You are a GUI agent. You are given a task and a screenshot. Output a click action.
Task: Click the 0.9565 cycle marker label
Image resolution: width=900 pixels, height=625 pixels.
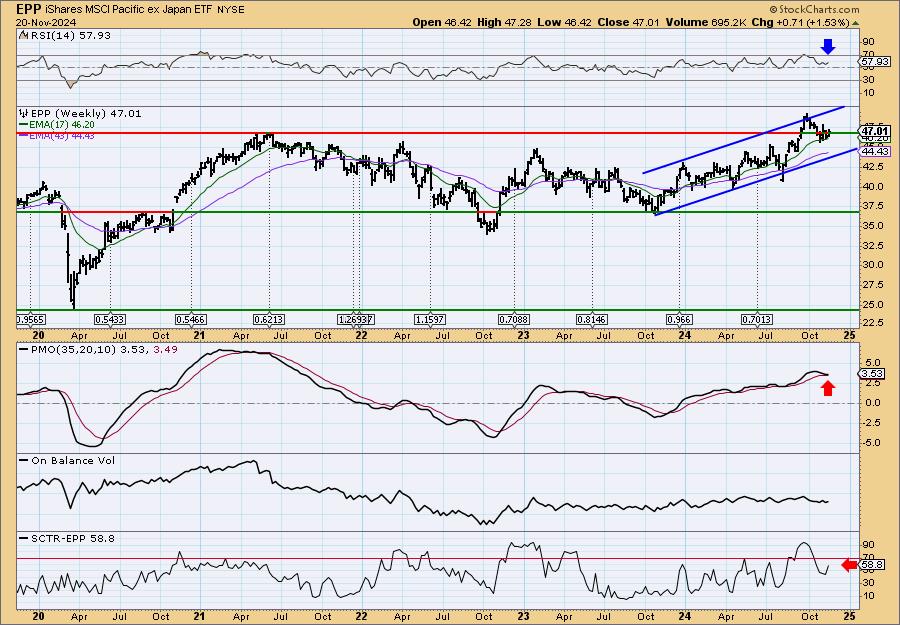click(x=31, y=319)
